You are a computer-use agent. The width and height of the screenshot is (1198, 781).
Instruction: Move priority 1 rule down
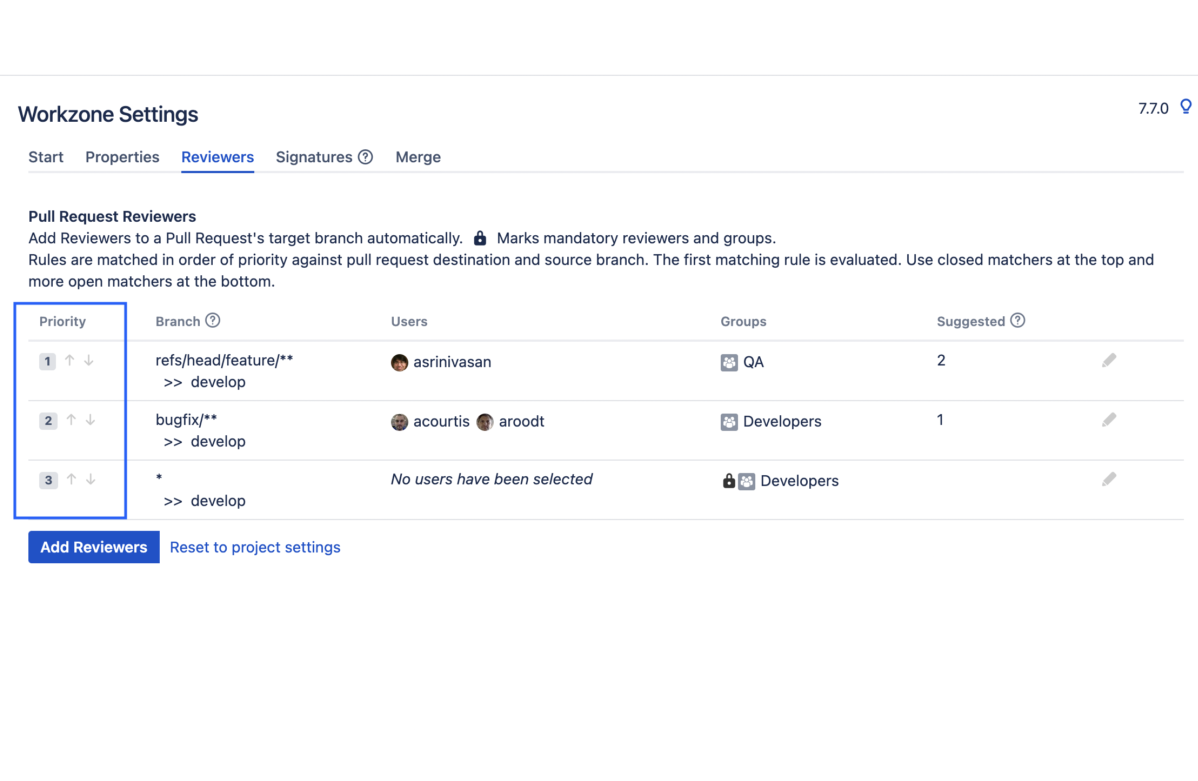[89, 361]
